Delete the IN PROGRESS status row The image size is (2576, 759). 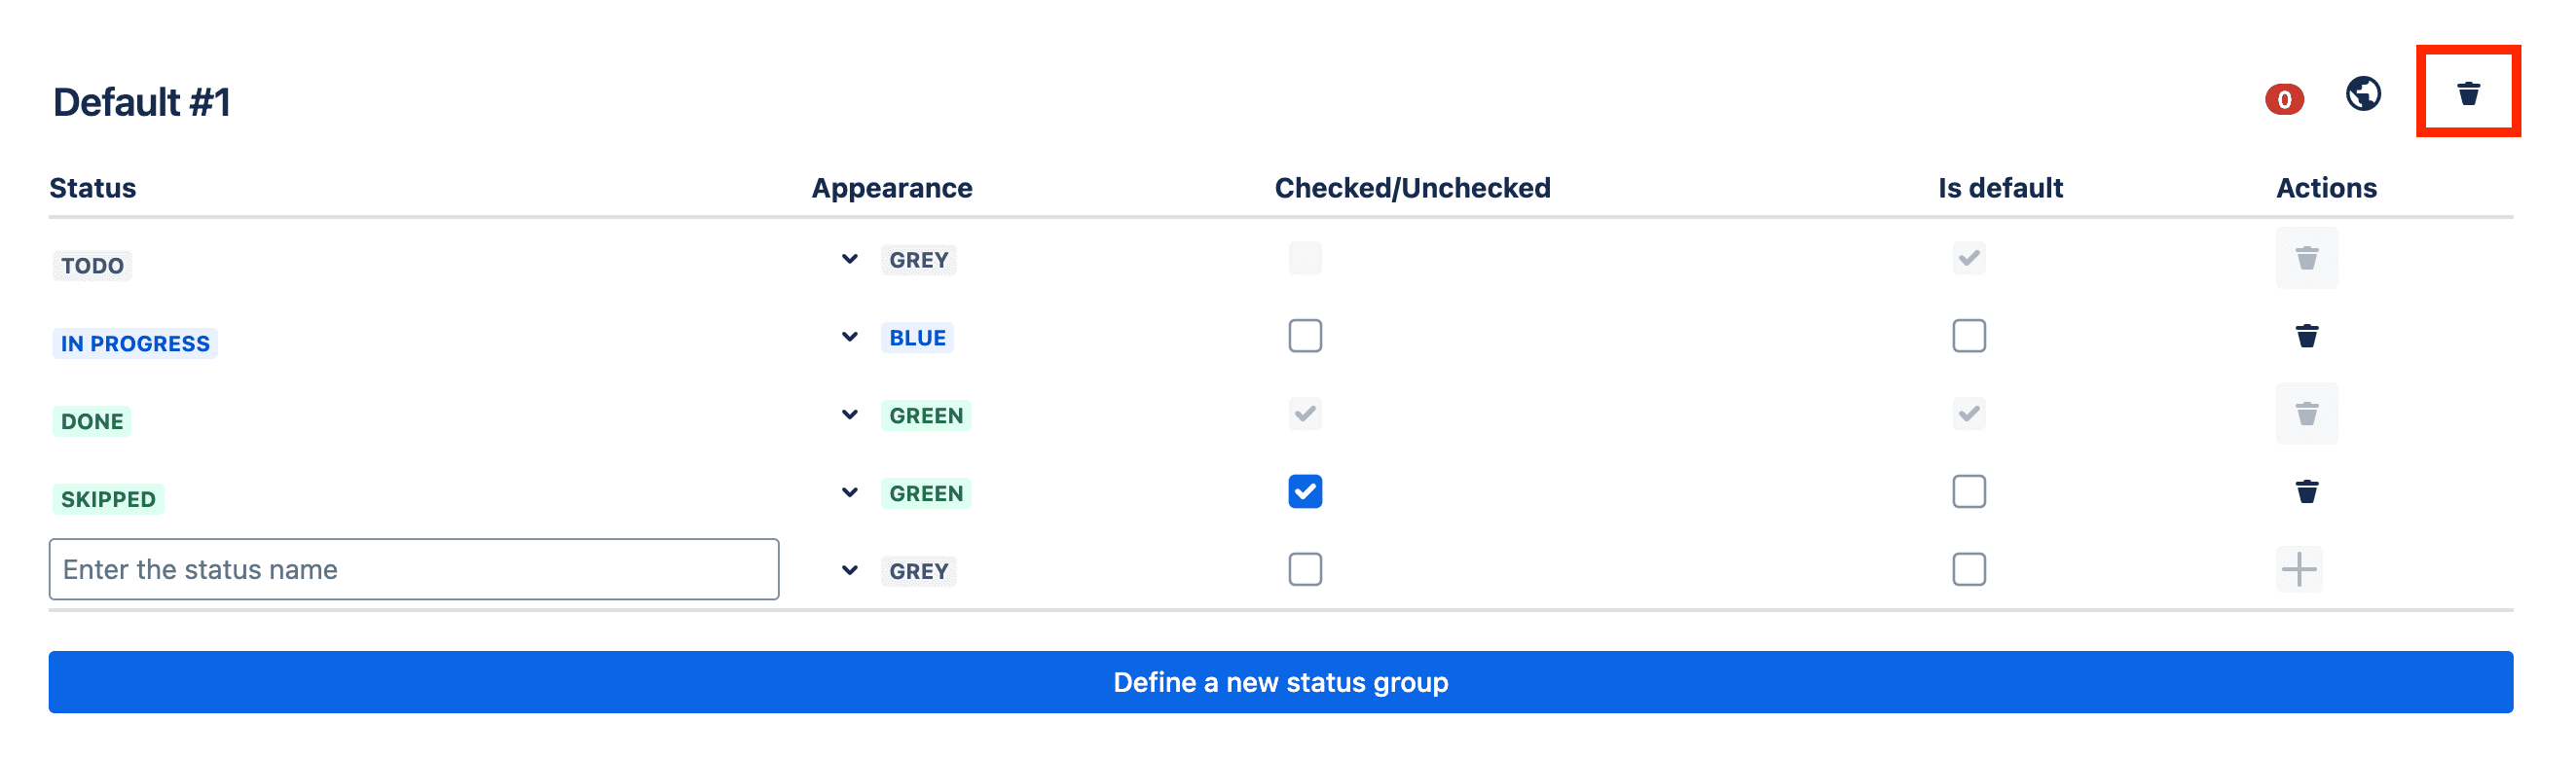(x=2306, y=336)
